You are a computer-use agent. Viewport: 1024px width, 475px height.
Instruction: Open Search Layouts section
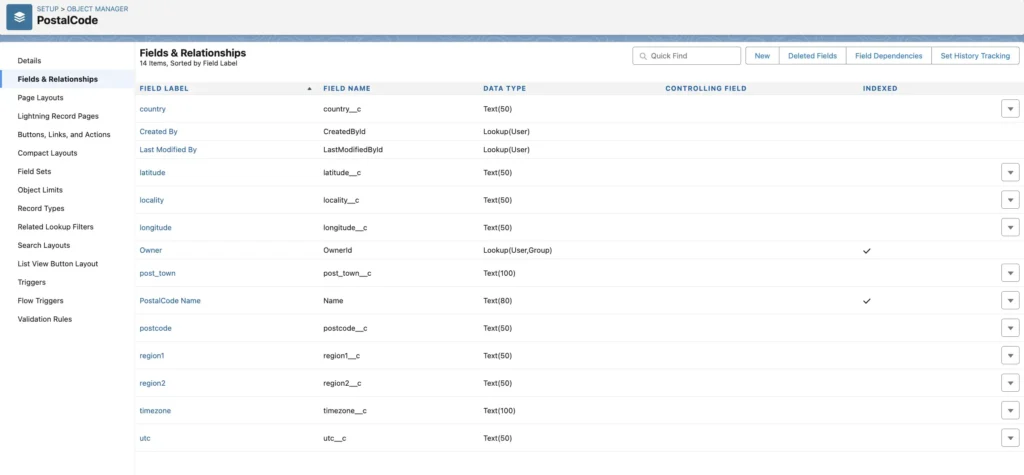pyautogui.click(x=44, y=245)
